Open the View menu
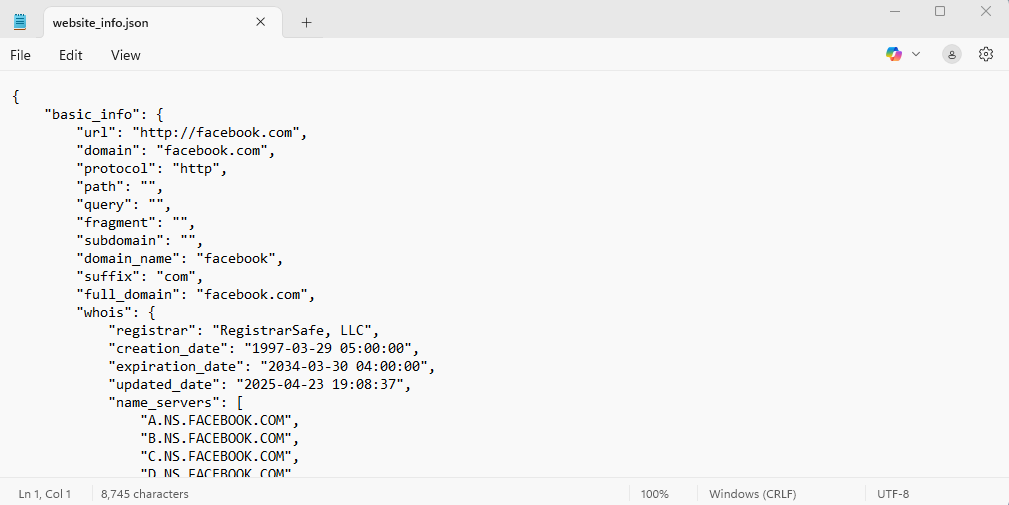This screenshot has height=505, width=1009. tap(125, 55)
